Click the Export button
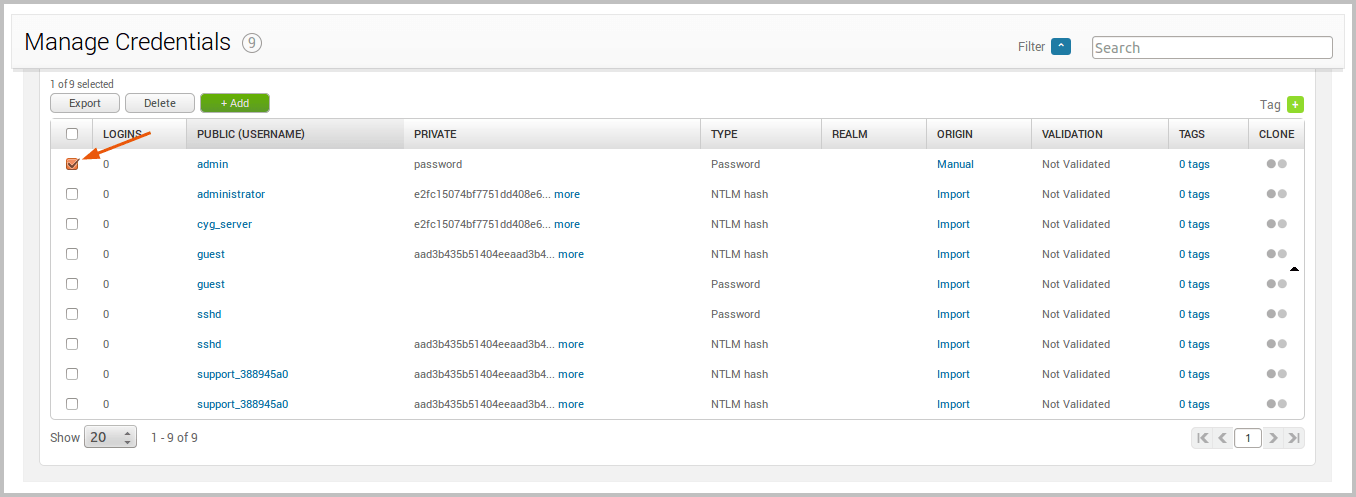The width and height of the screenshot is (1356, 497). (85, 103)
